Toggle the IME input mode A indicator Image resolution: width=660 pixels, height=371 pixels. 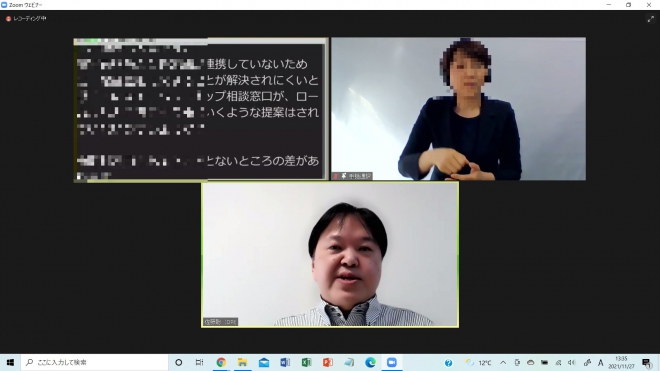[x=601, y=363]
